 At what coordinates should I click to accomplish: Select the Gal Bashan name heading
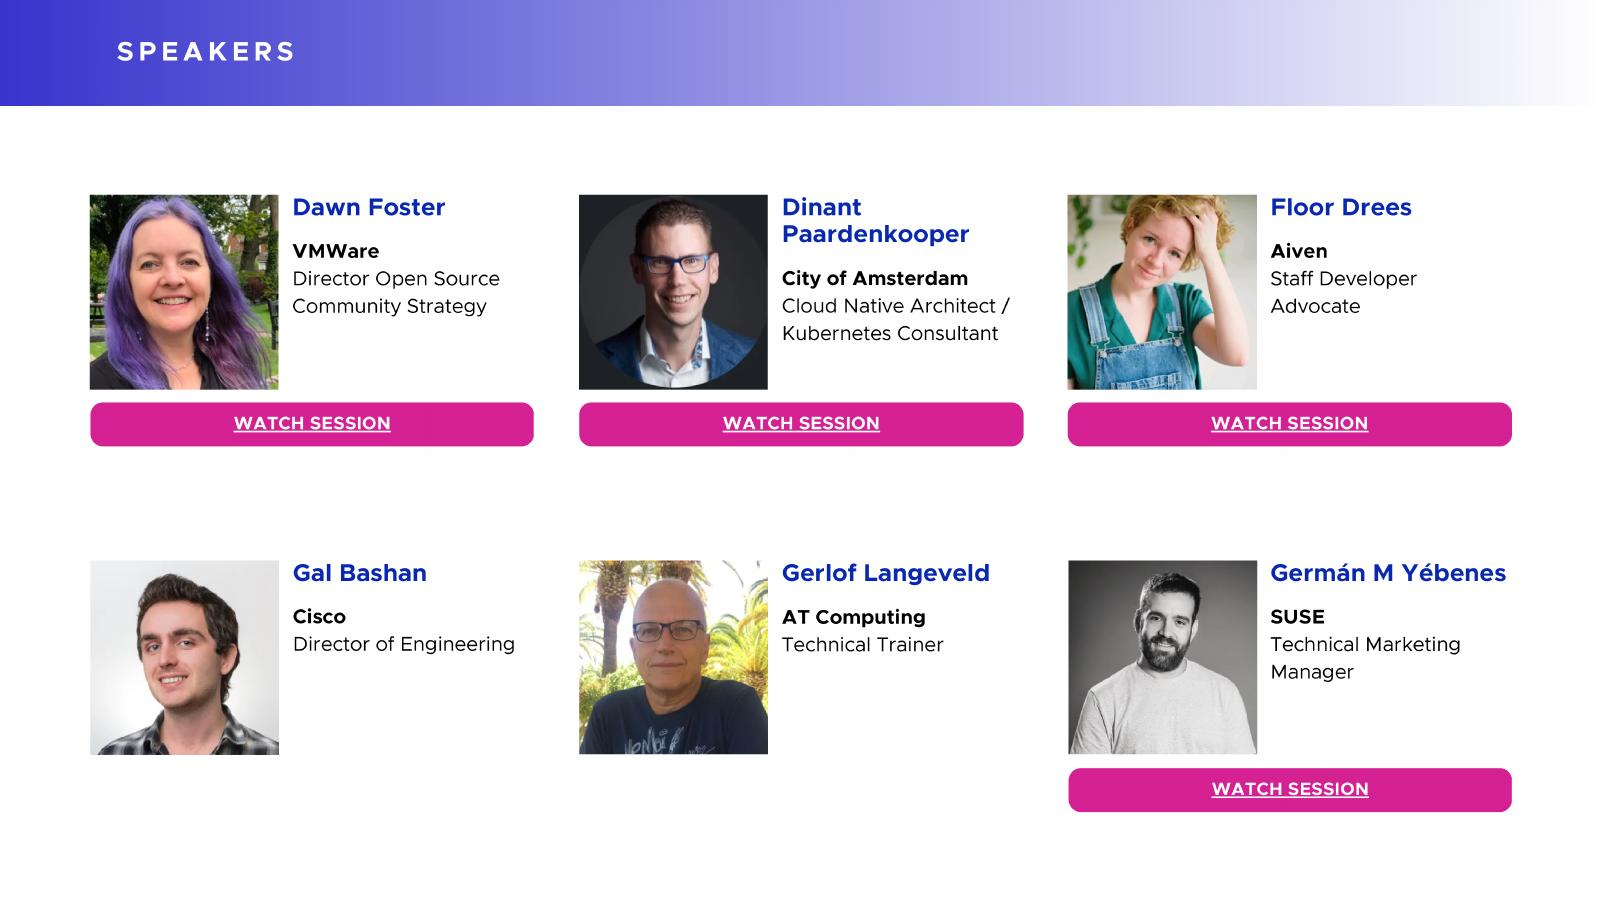pos(359,573)
